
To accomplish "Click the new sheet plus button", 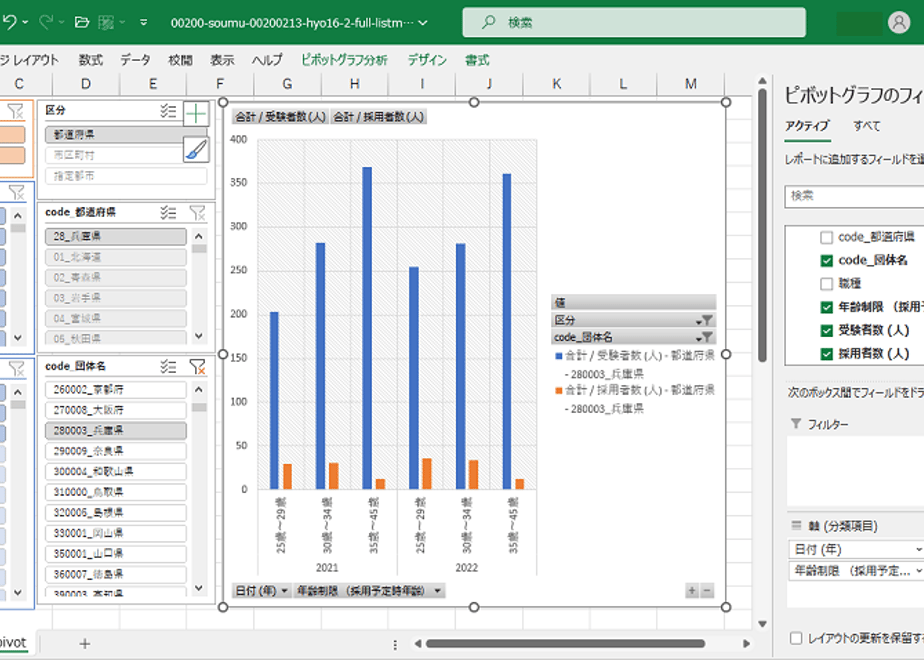I will point(84,644).
